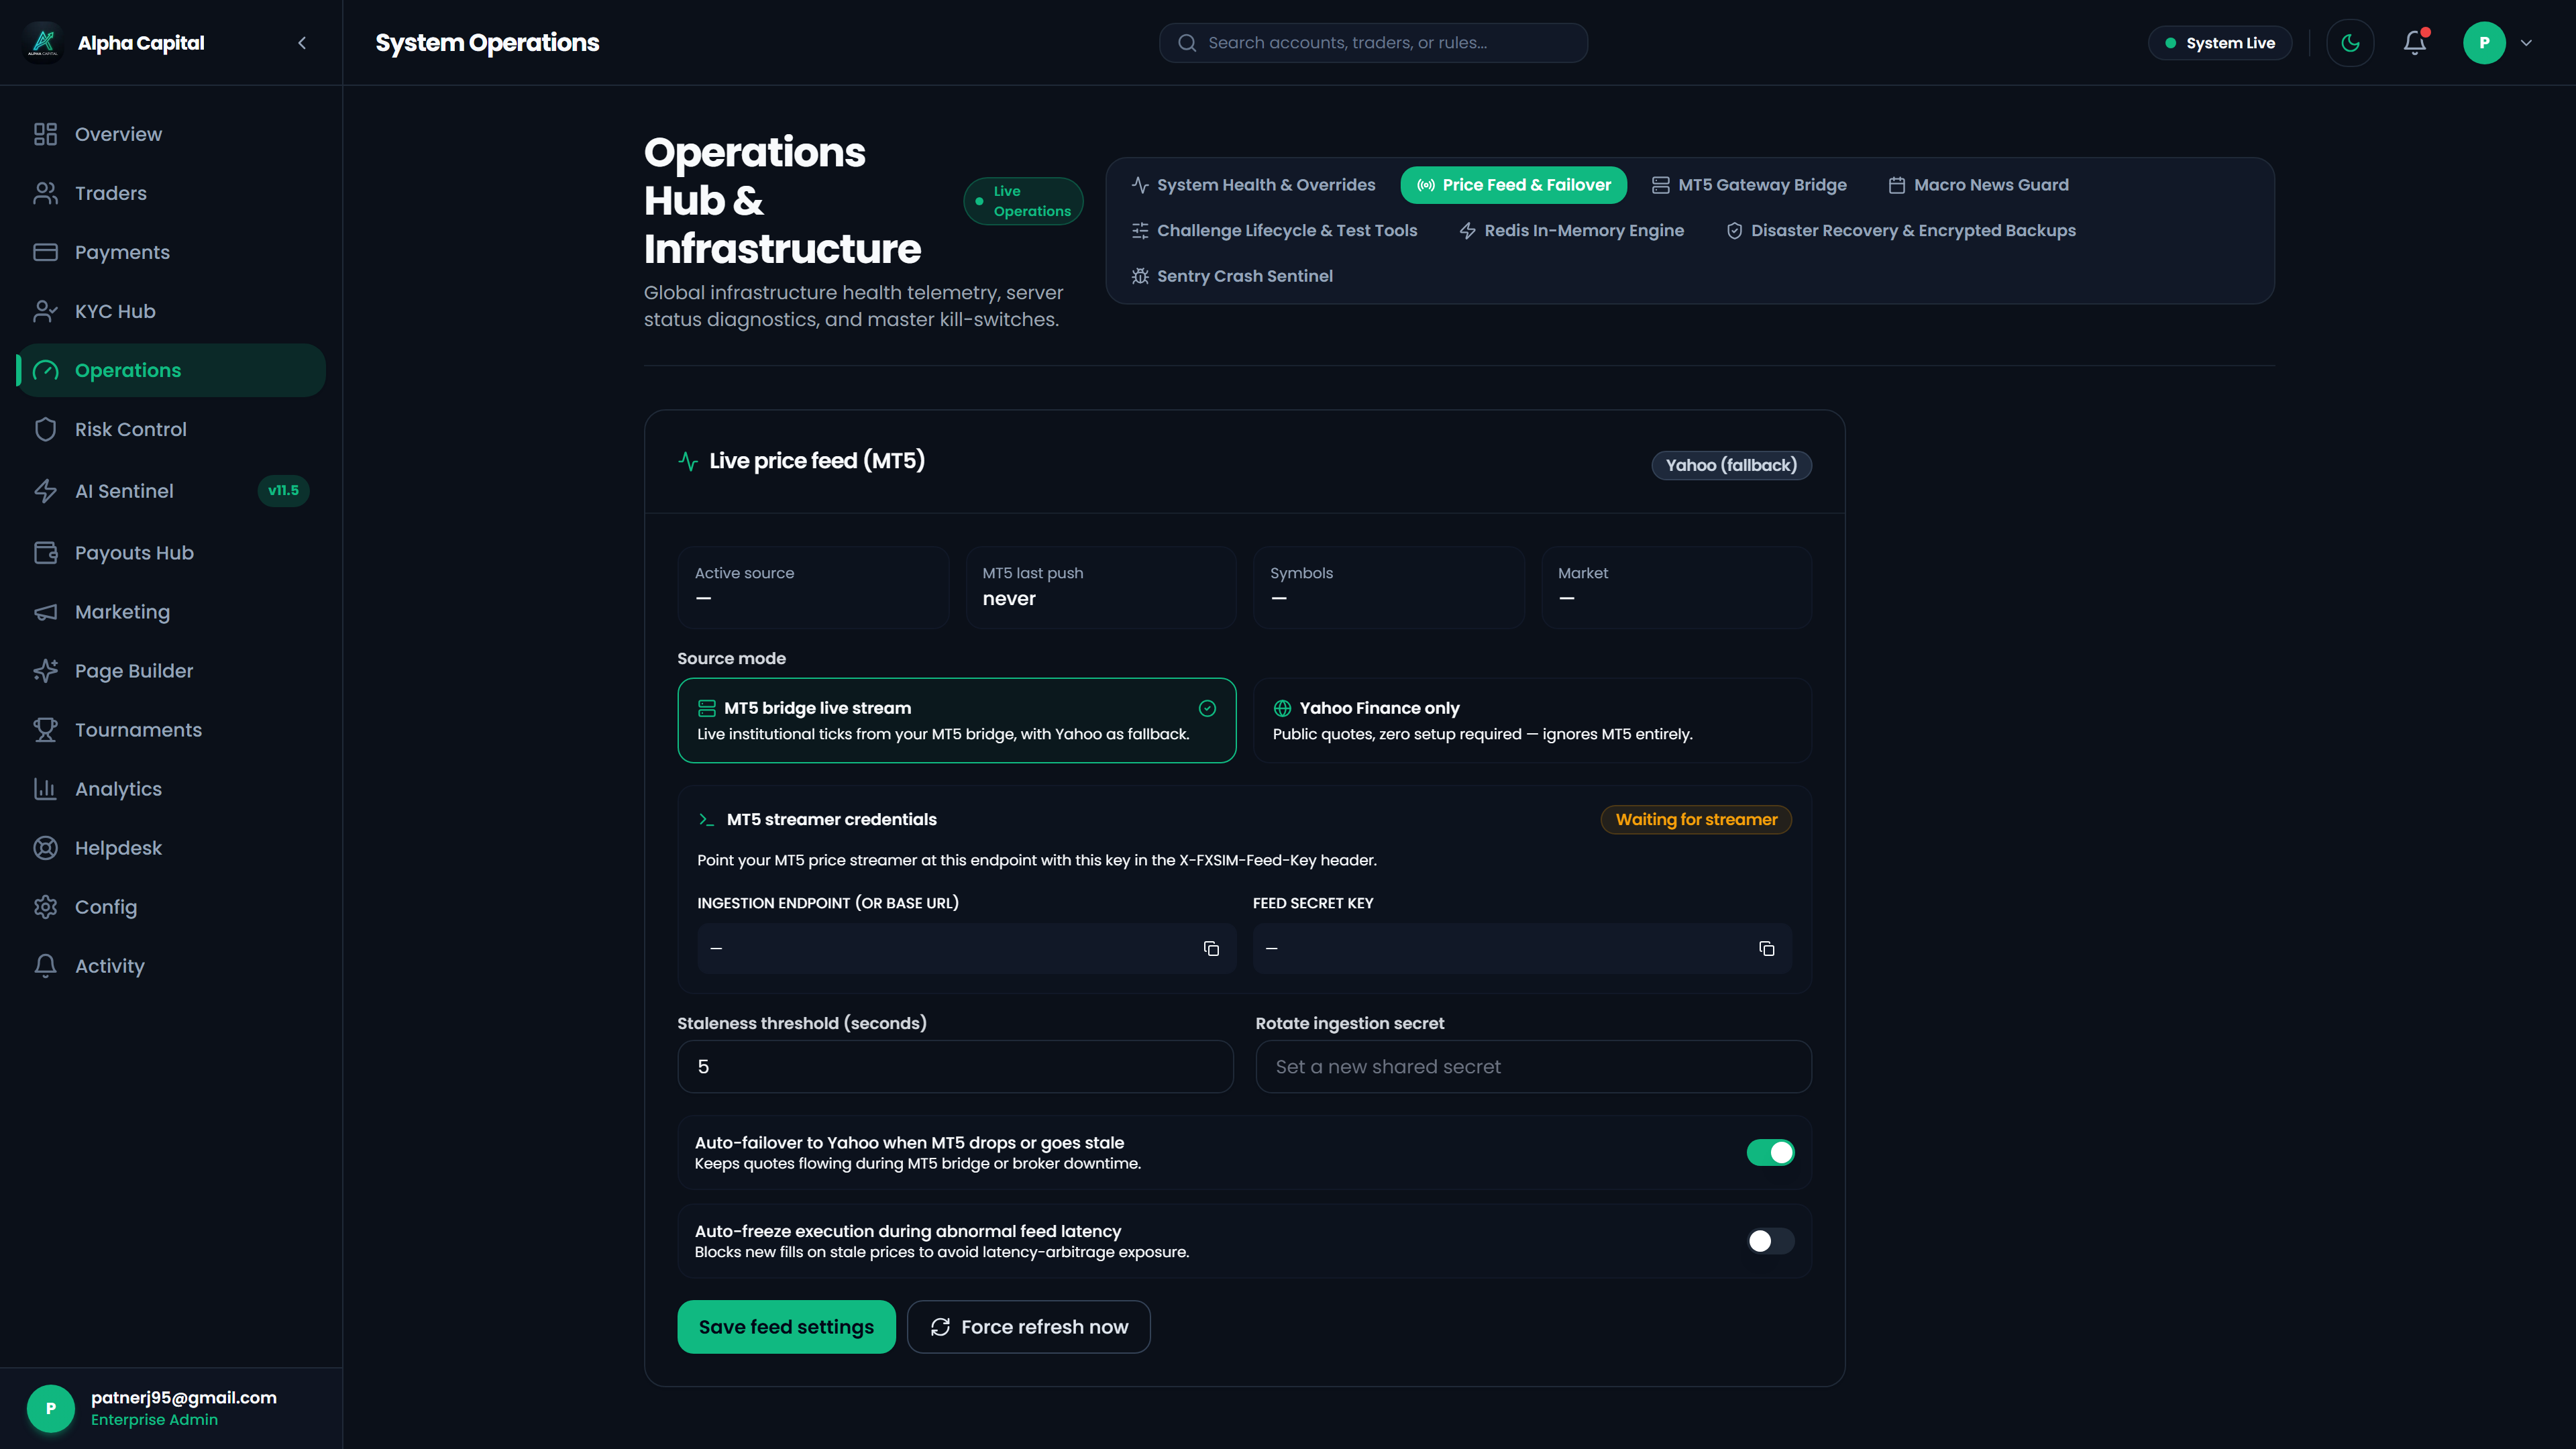Open the MT5 Gateway Bridge tab
The image size is (2576, 1449).
click(1749, 185)
